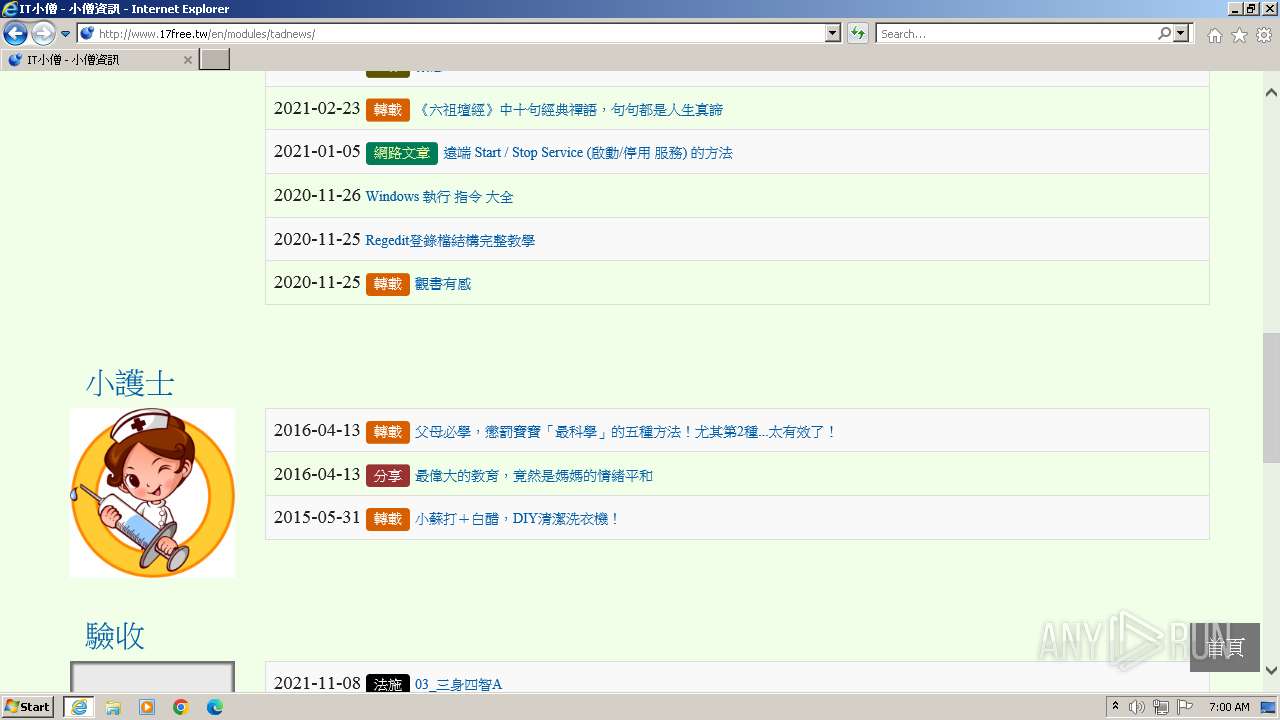This screenshot has height=720, width=1280.
Task: Launch Chrome from the taskbar
Action: point(181,707)
